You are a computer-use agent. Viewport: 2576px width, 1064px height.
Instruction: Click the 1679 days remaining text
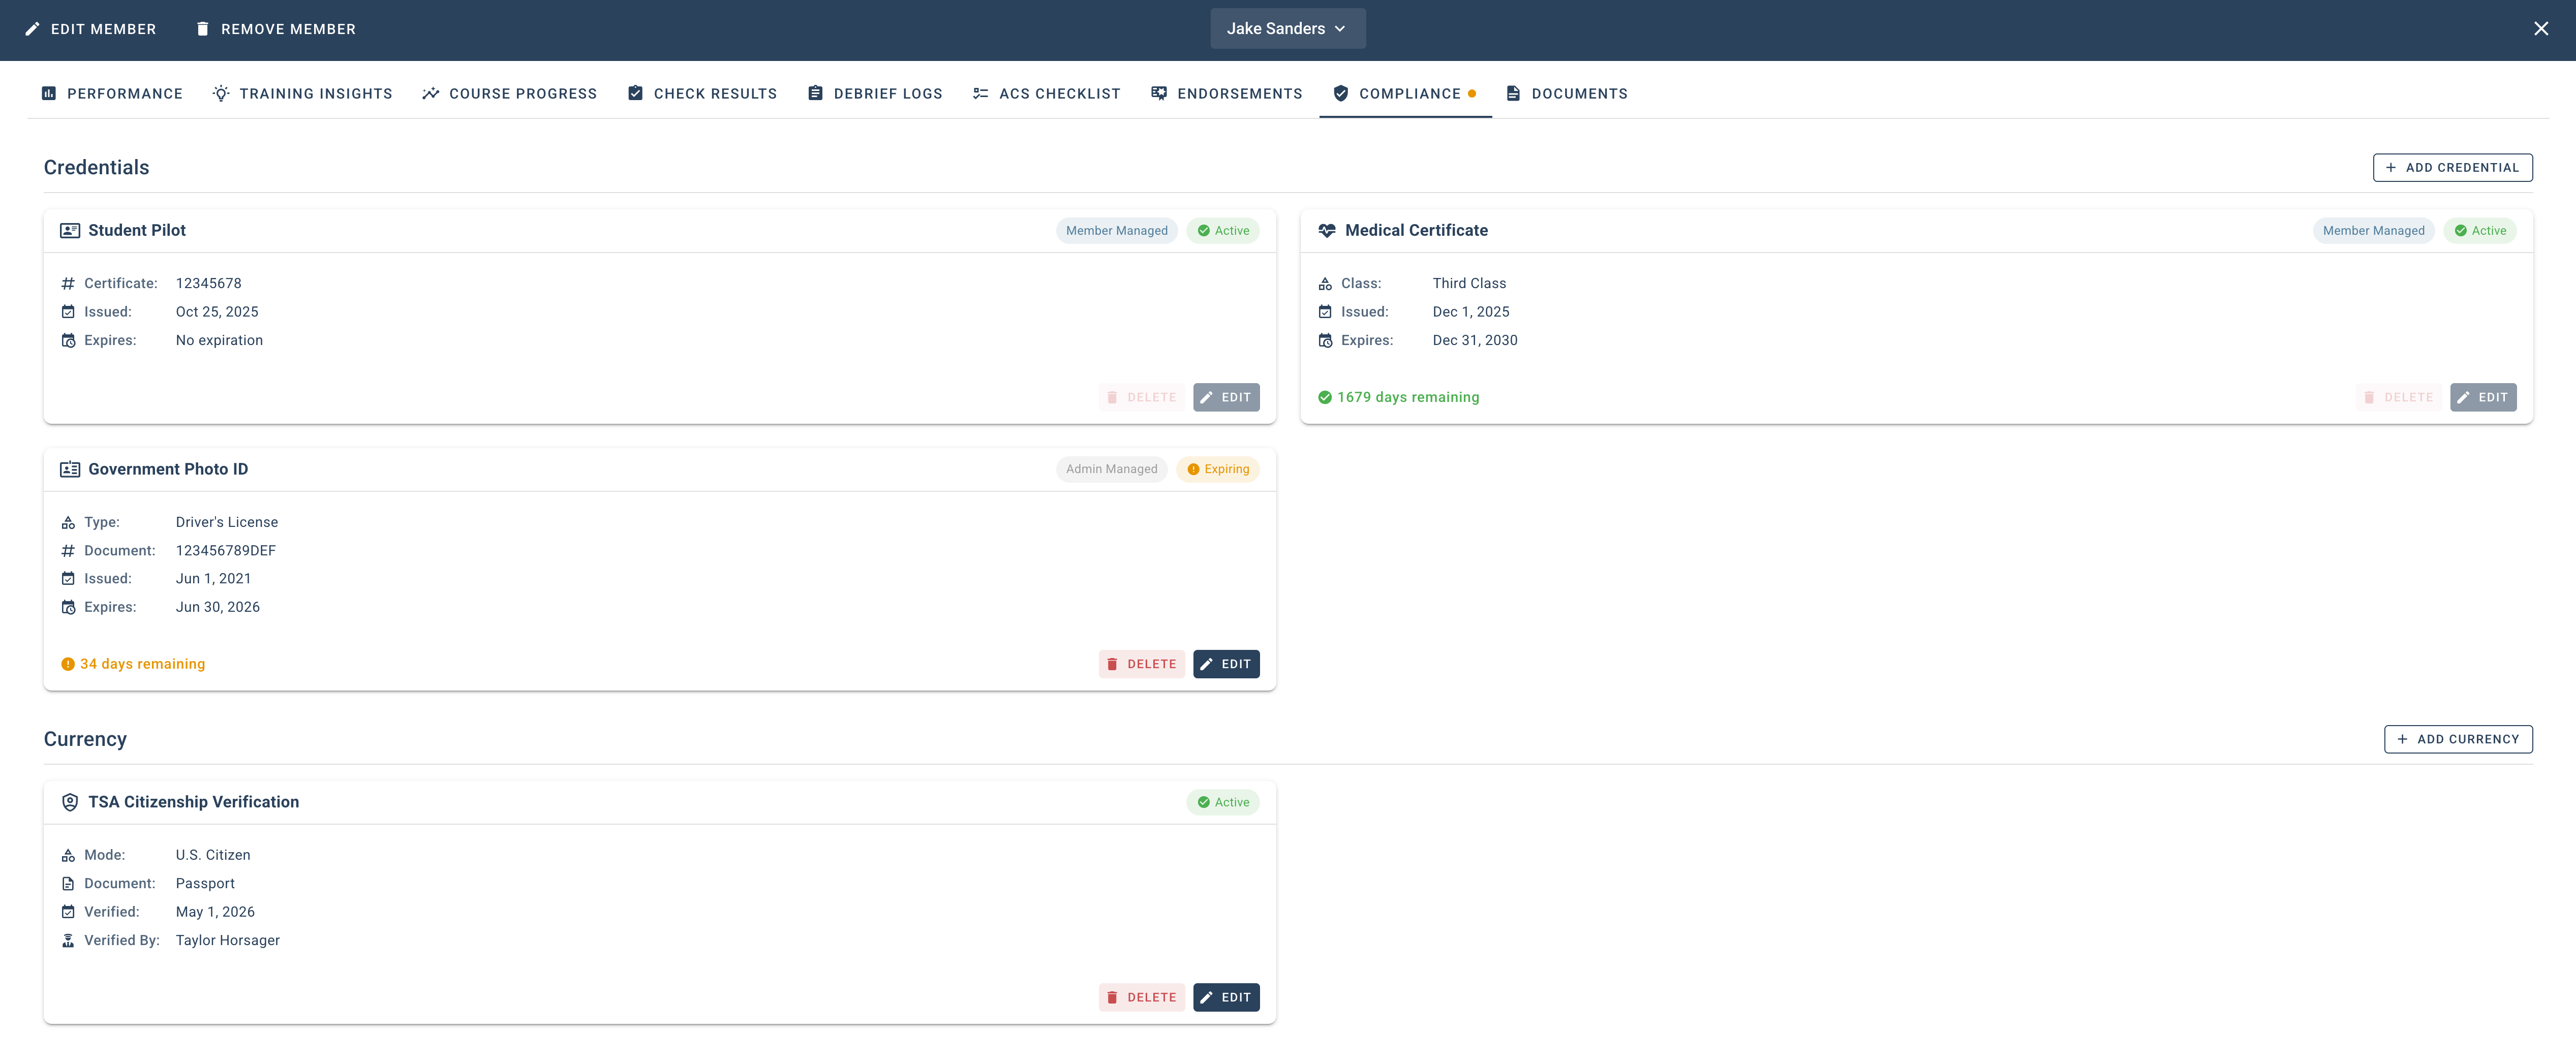pos(1408,397)
